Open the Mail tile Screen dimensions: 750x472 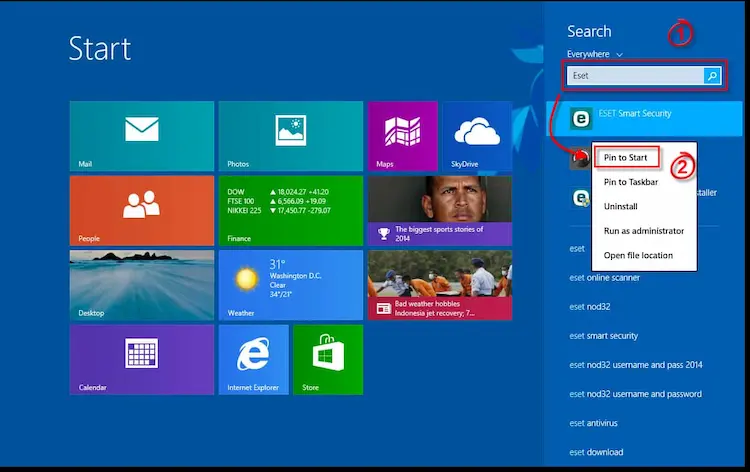pyautogui.click(x=142, y=136)
